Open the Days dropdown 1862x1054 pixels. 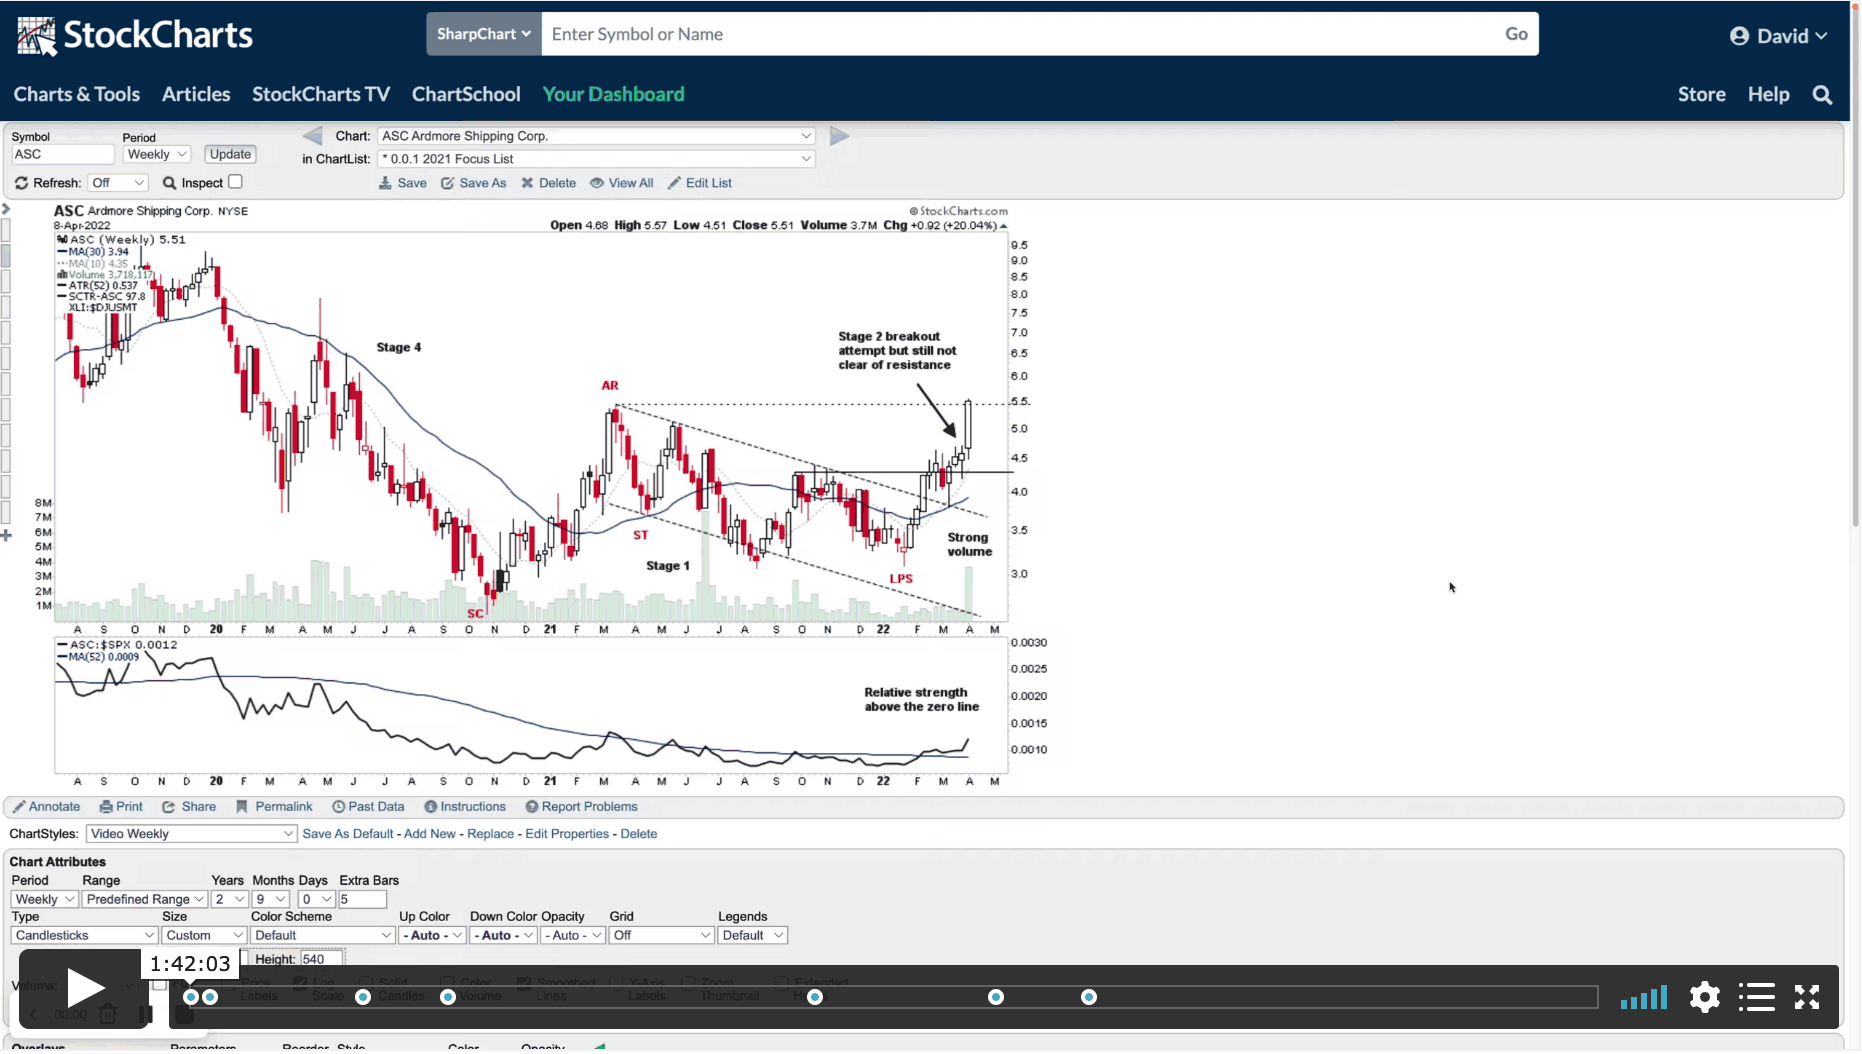pos(315,900)
